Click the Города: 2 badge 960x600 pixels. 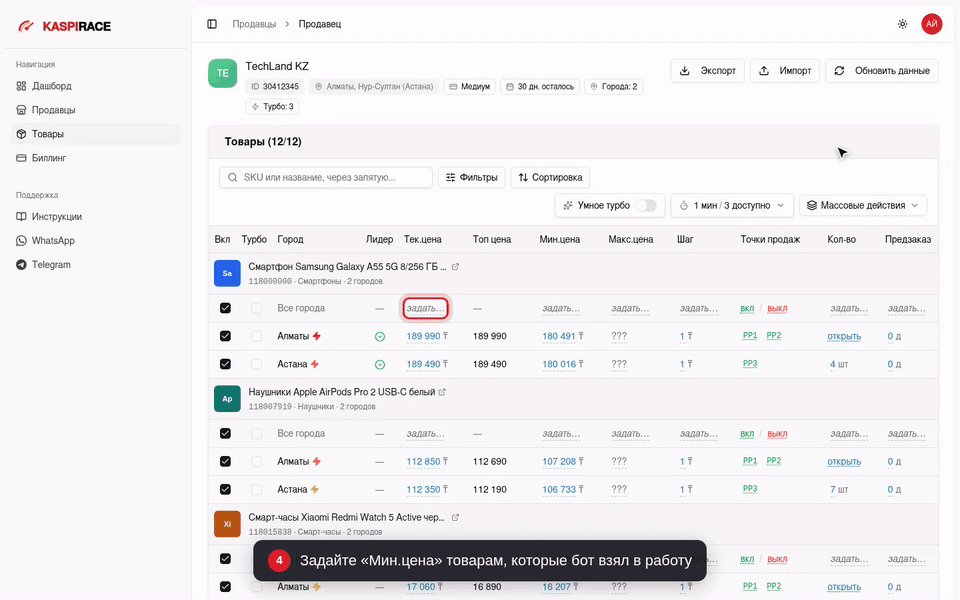(x=613, y=87)
